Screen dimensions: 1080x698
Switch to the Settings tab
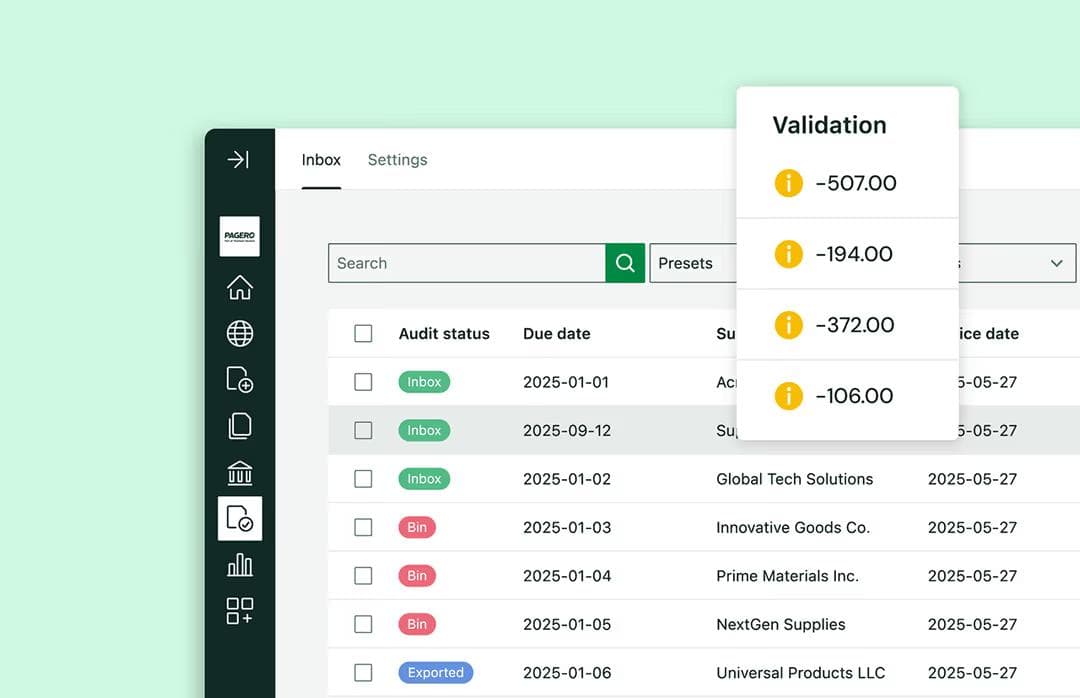coord(397,160)
